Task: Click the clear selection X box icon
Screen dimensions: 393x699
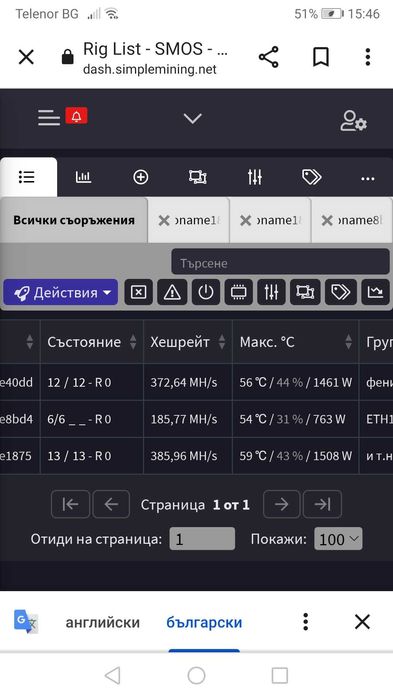Action: coord(139,292)
